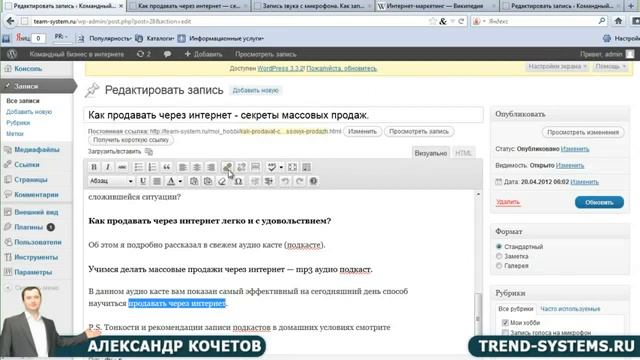Open the Абзац paragraph format dropdown
This screenshot has width=640, height=360.
click(x=111, y=181)
